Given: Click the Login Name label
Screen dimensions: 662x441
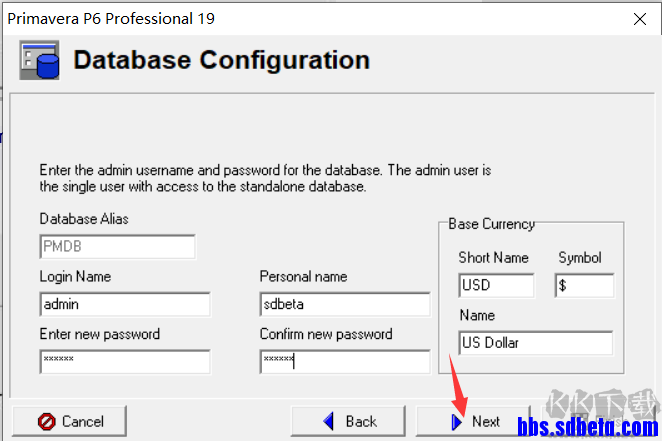Looking at the screenshot, I should [75, 276].
